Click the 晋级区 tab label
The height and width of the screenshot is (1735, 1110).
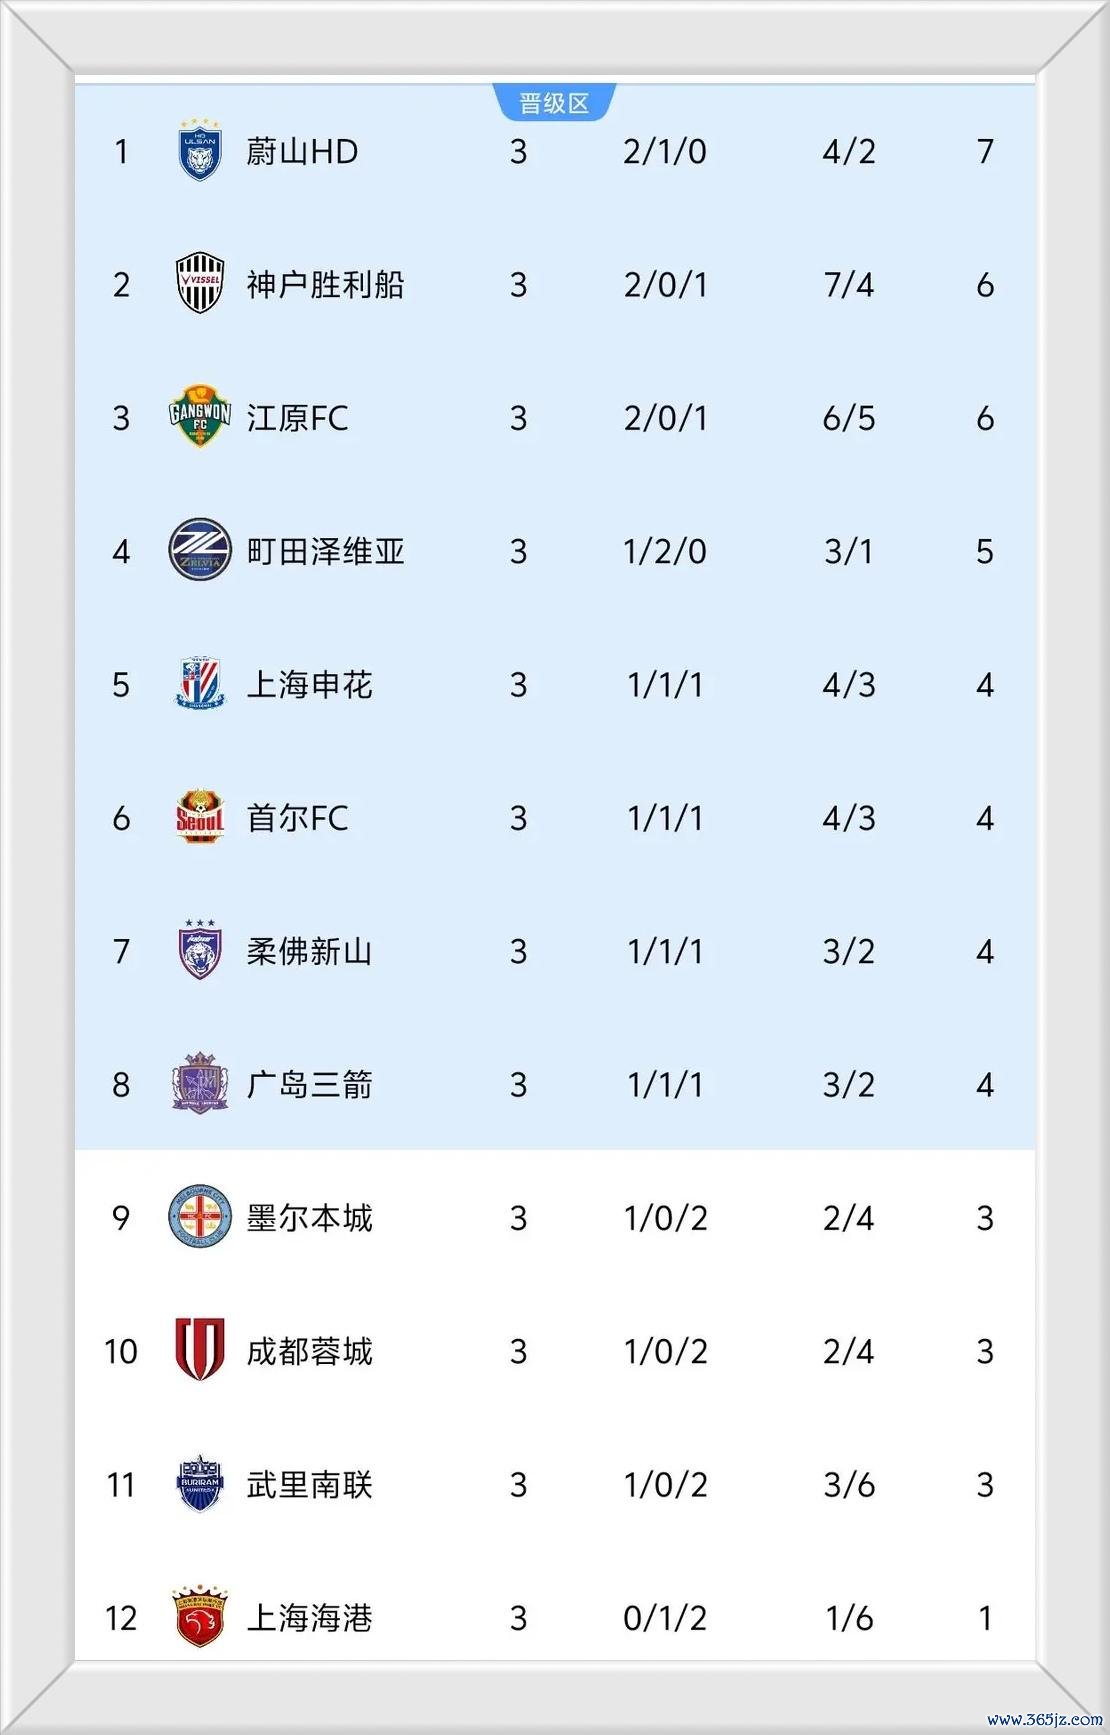click(554, 103)
